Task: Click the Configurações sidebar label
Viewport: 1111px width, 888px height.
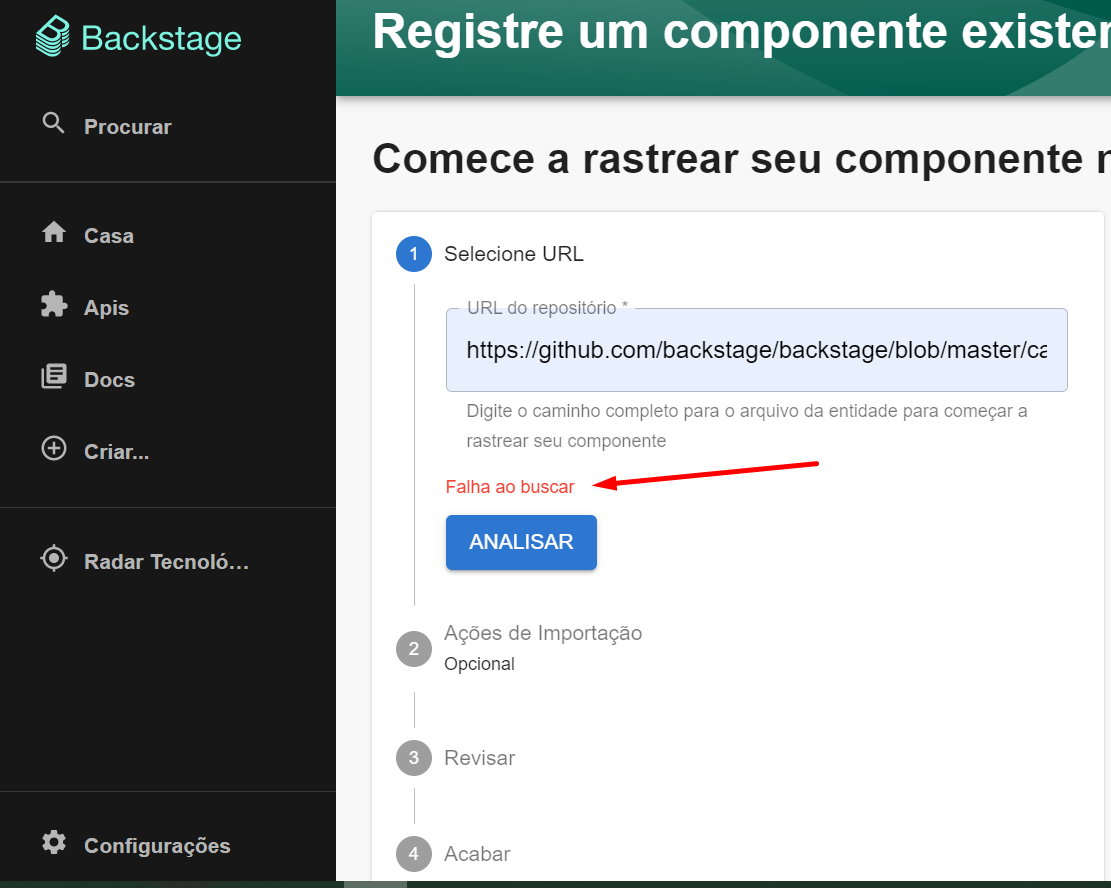Action: coord(155,845)
